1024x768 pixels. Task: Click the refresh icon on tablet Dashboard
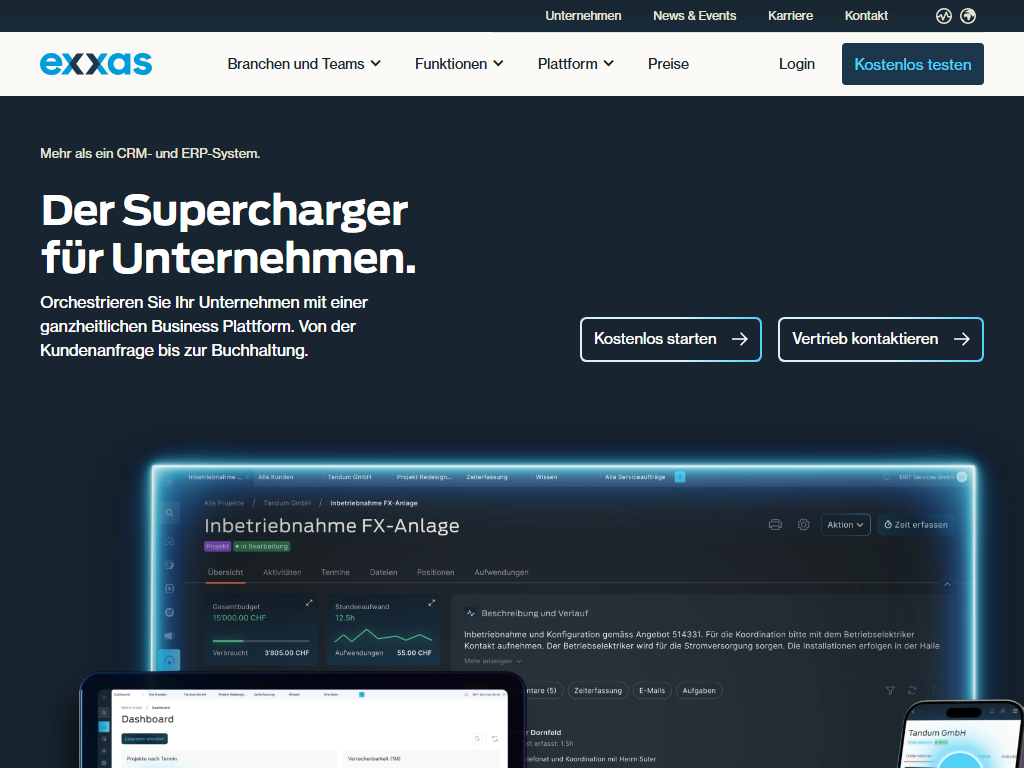pos(495,739)
